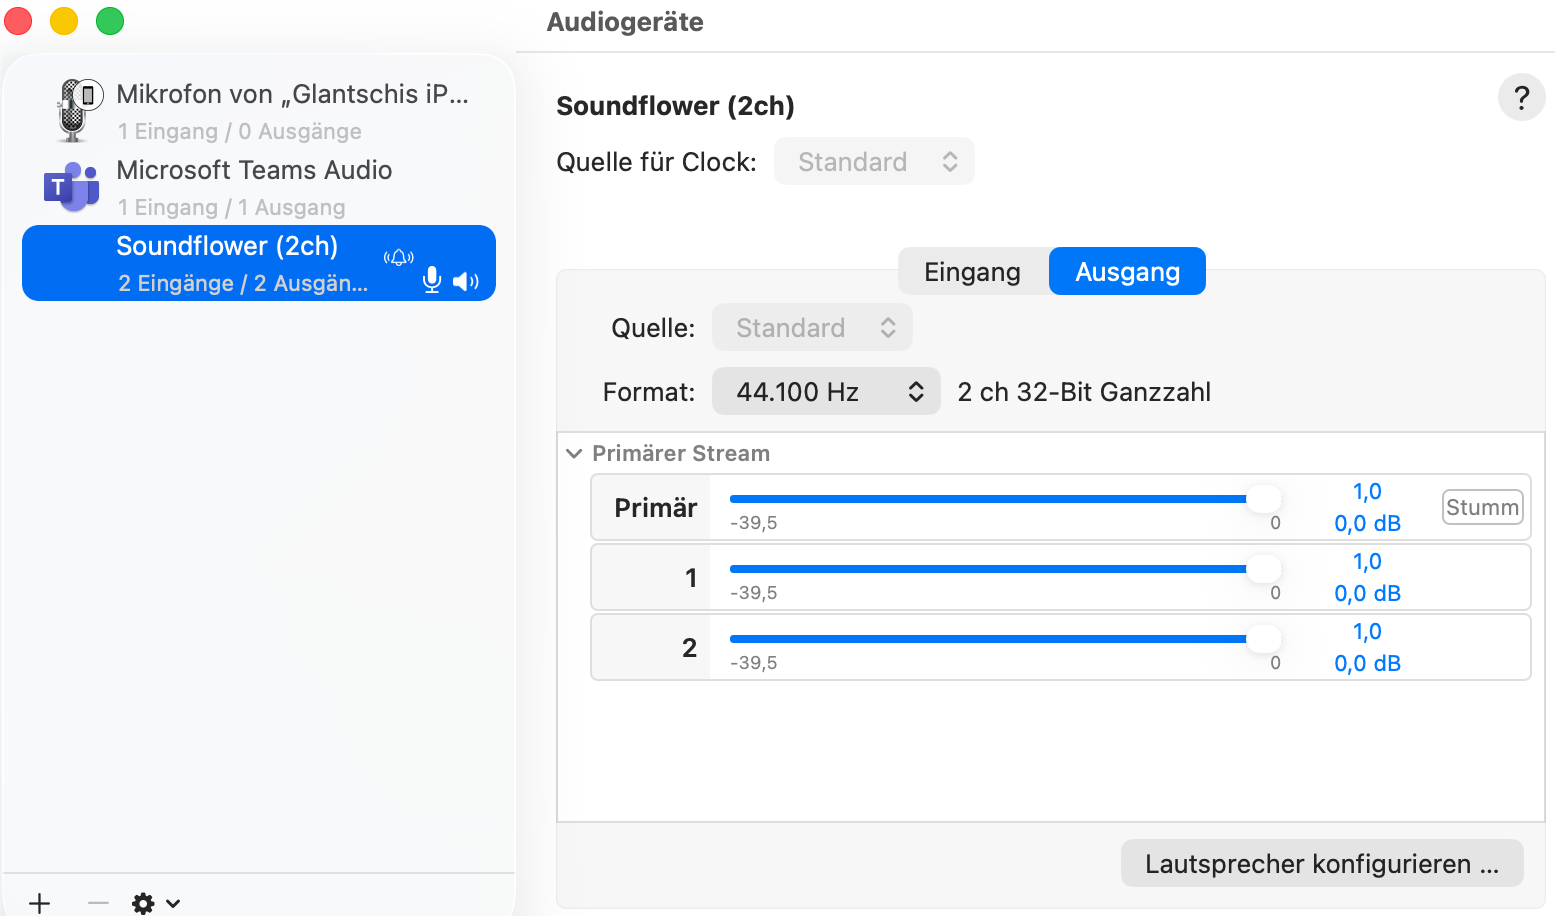1555x916 pixels.
Task: Toggle the Stumm mute button for Primär
Action: pyautogui.click(x=1482, y=507)
